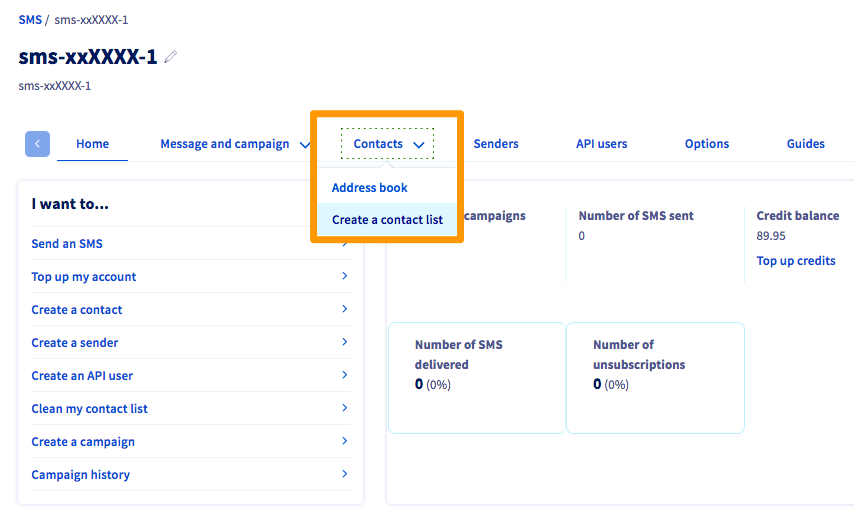Screen dimensions: 854x512
Task: Click the arrow beside Create a contact
Action: click(x=344, y=309)
